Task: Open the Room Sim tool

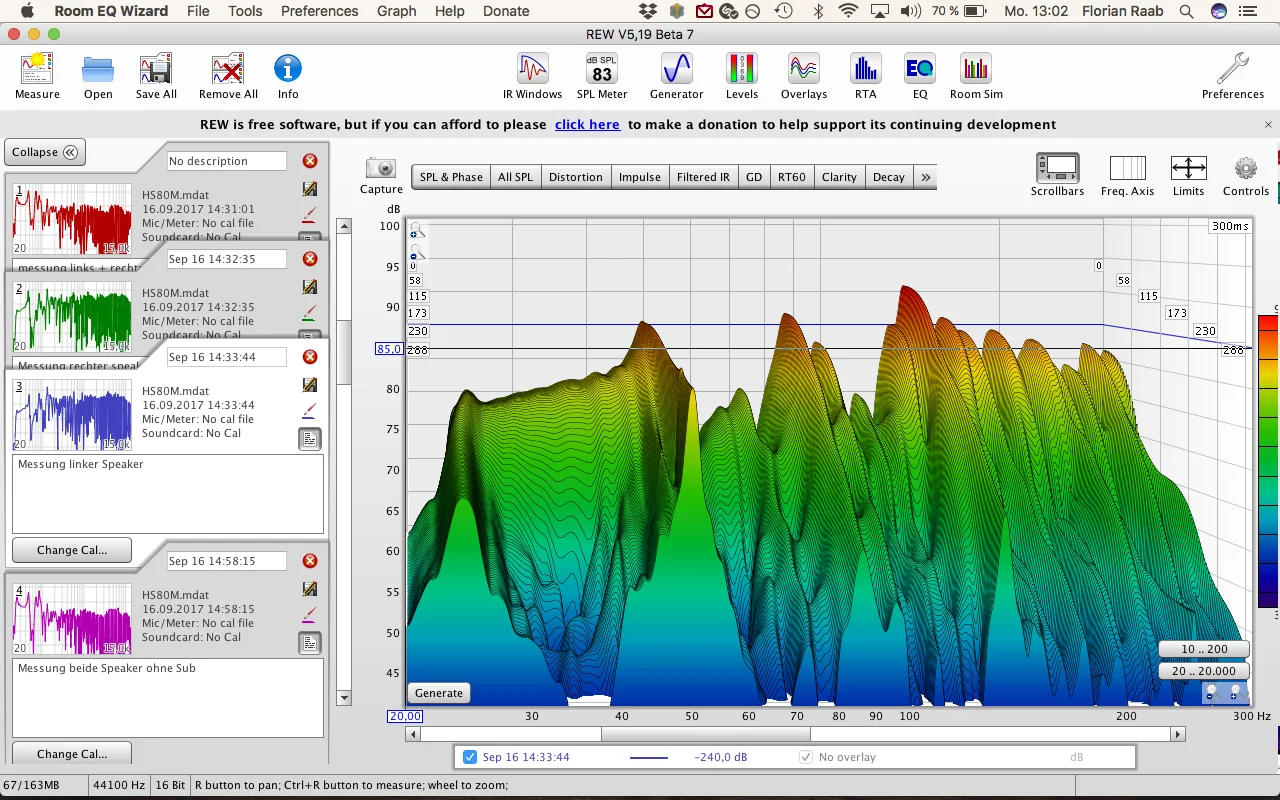Action: 976,76
